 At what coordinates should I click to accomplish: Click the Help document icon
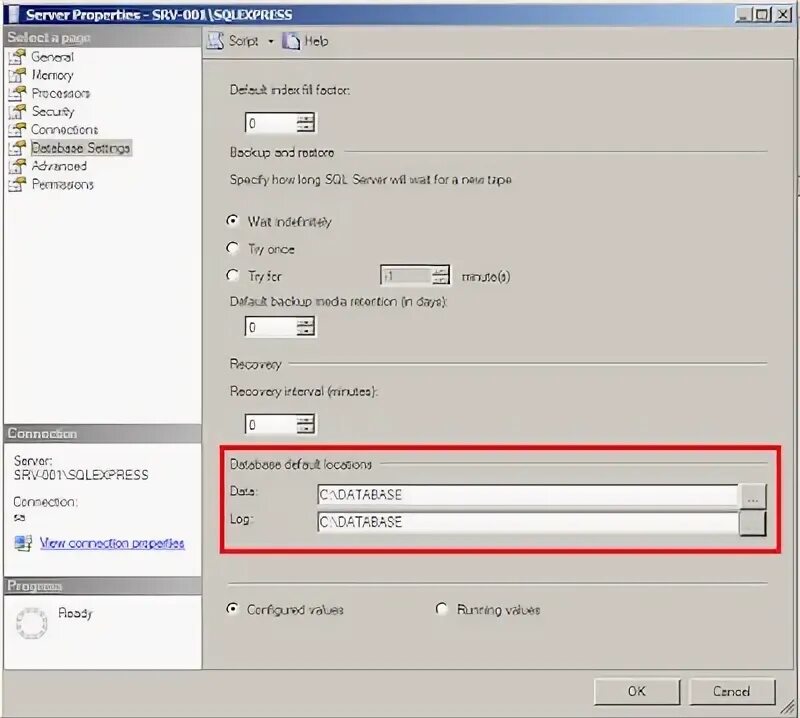[x=291, y=41]
